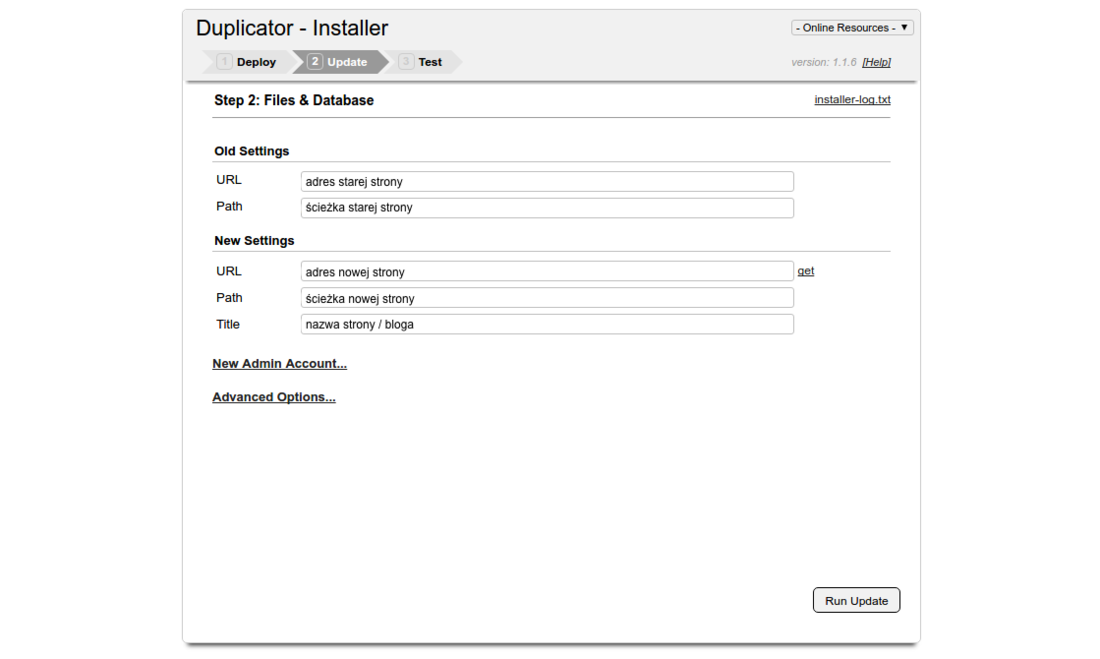The image size is (1100, 659).
Task: Click the step number 3 badge
Action: coord(406,62)
